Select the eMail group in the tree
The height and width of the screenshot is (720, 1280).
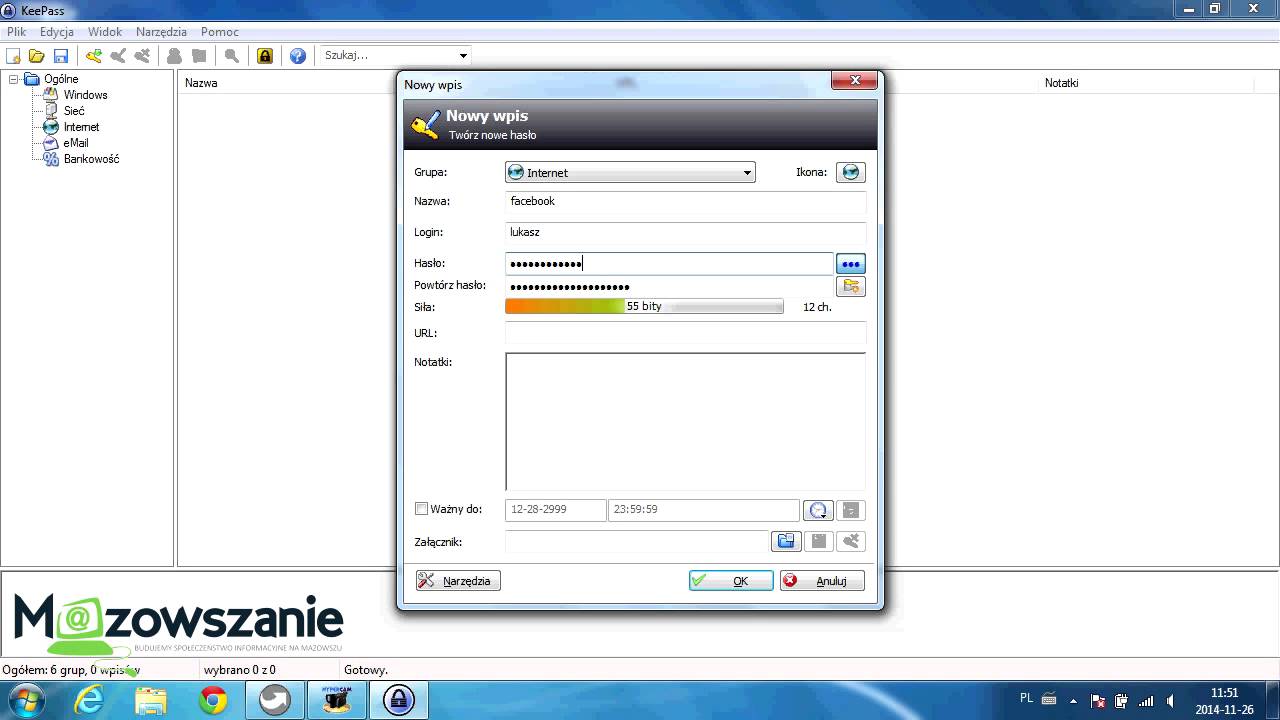tap(76, 143)
